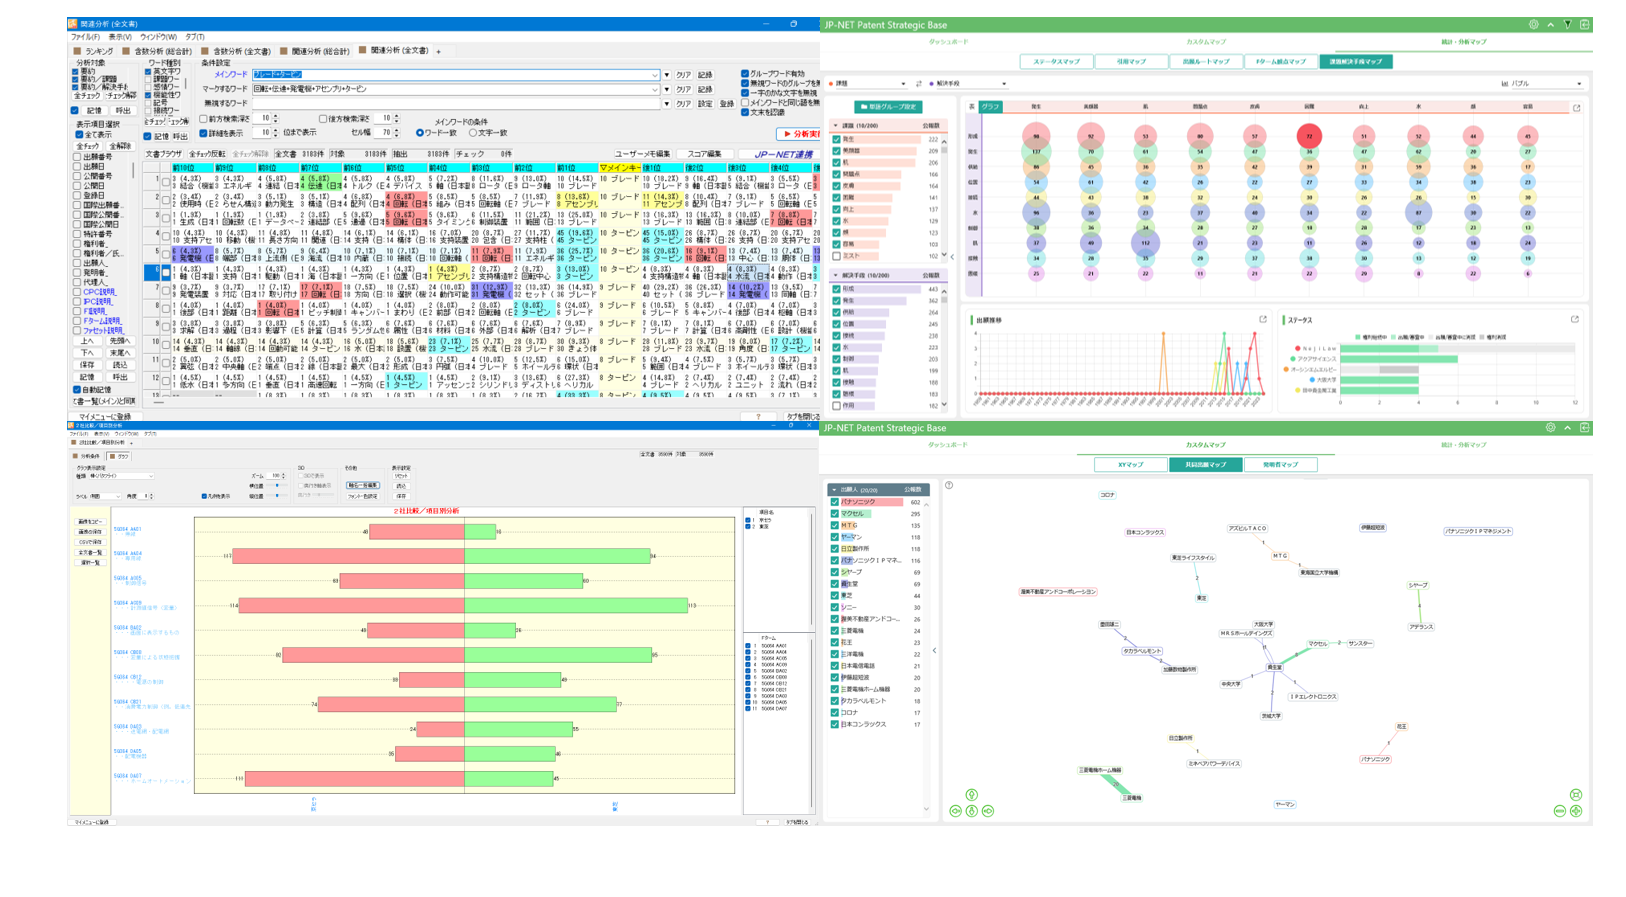Click クリア next to メインワード field
The image size is (1626, 897).
[x=683, y=75]
